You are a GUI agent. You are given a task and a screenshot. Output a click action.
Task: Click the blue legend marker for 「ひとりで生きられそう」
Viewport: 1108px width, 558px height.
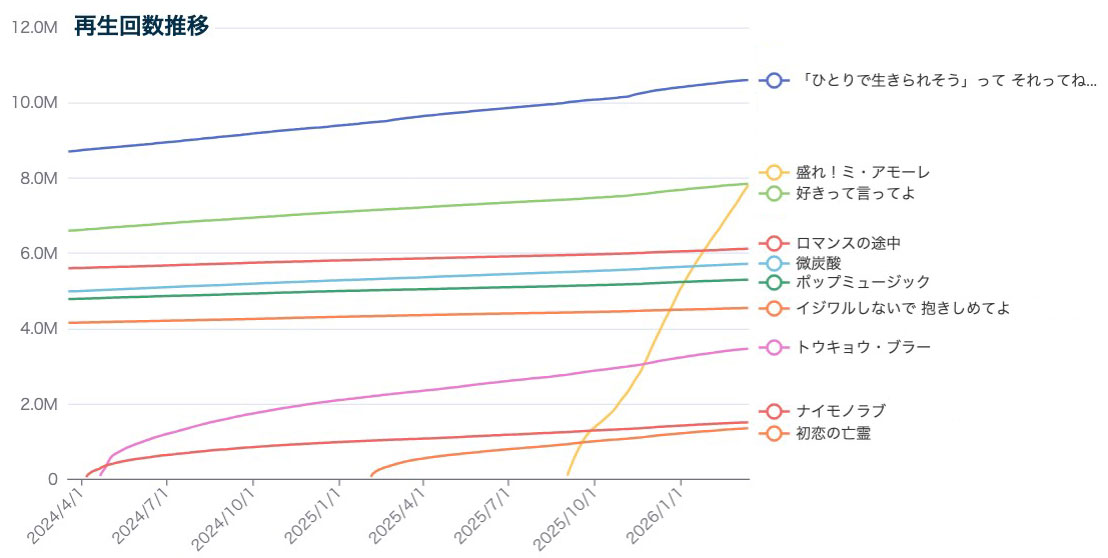pyautogui.click(x=773, y=81)
